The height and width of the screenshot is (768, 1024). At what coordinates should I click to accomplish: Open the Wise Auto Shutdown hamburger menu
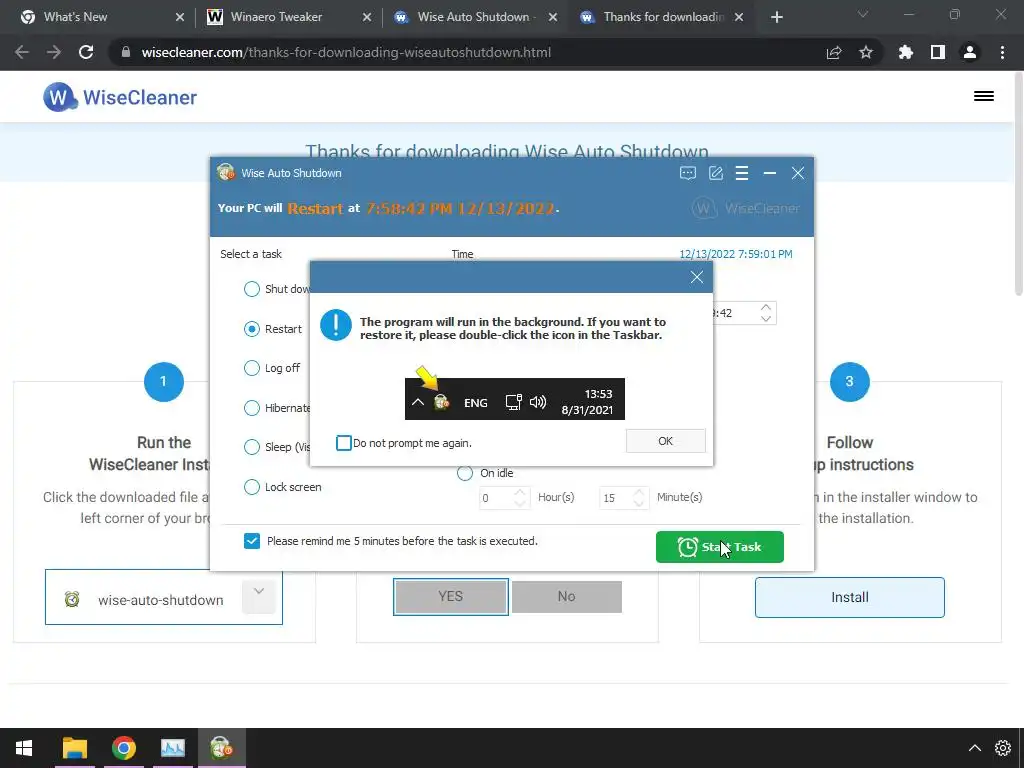click(x=742, y=173)
